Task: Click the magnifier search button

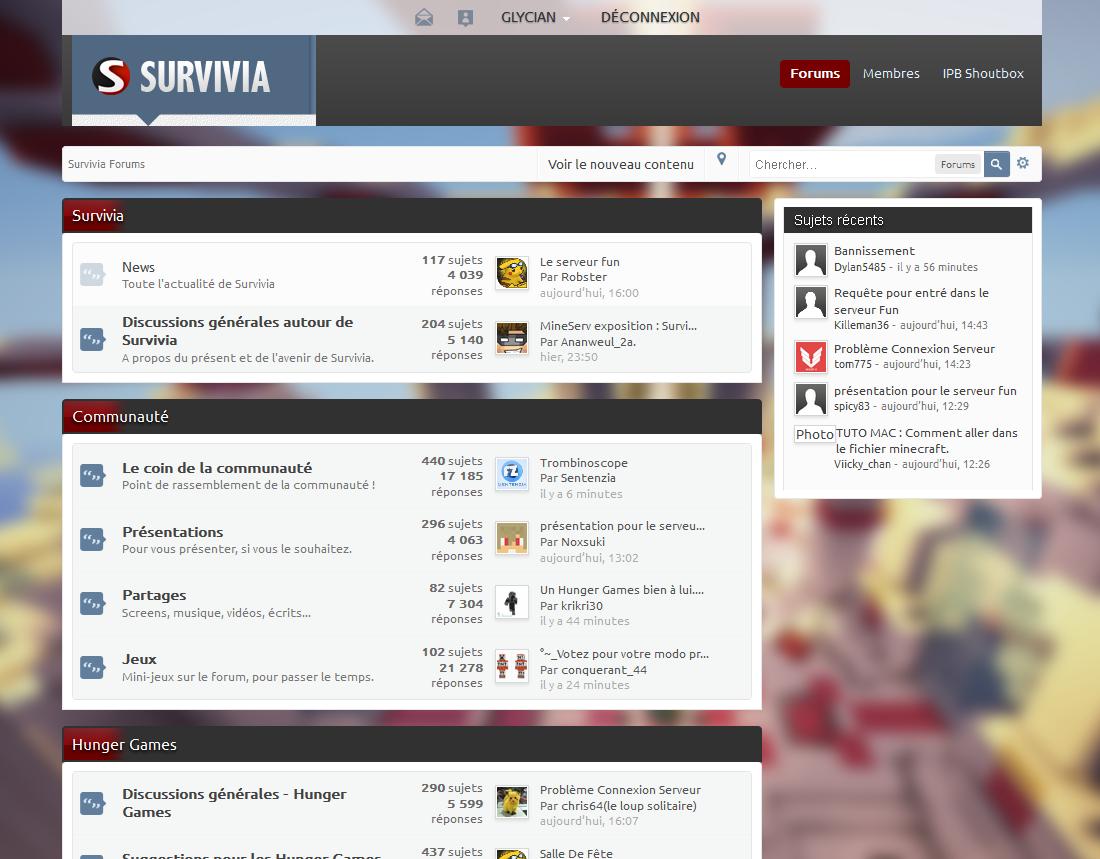Action: [996, 164]
